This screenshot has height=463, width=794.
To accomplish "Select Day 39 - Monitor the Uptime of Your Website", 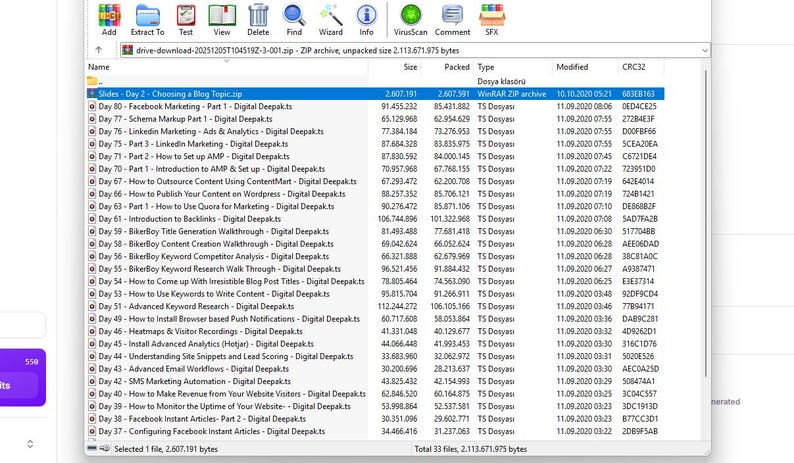I will [375, 406].
